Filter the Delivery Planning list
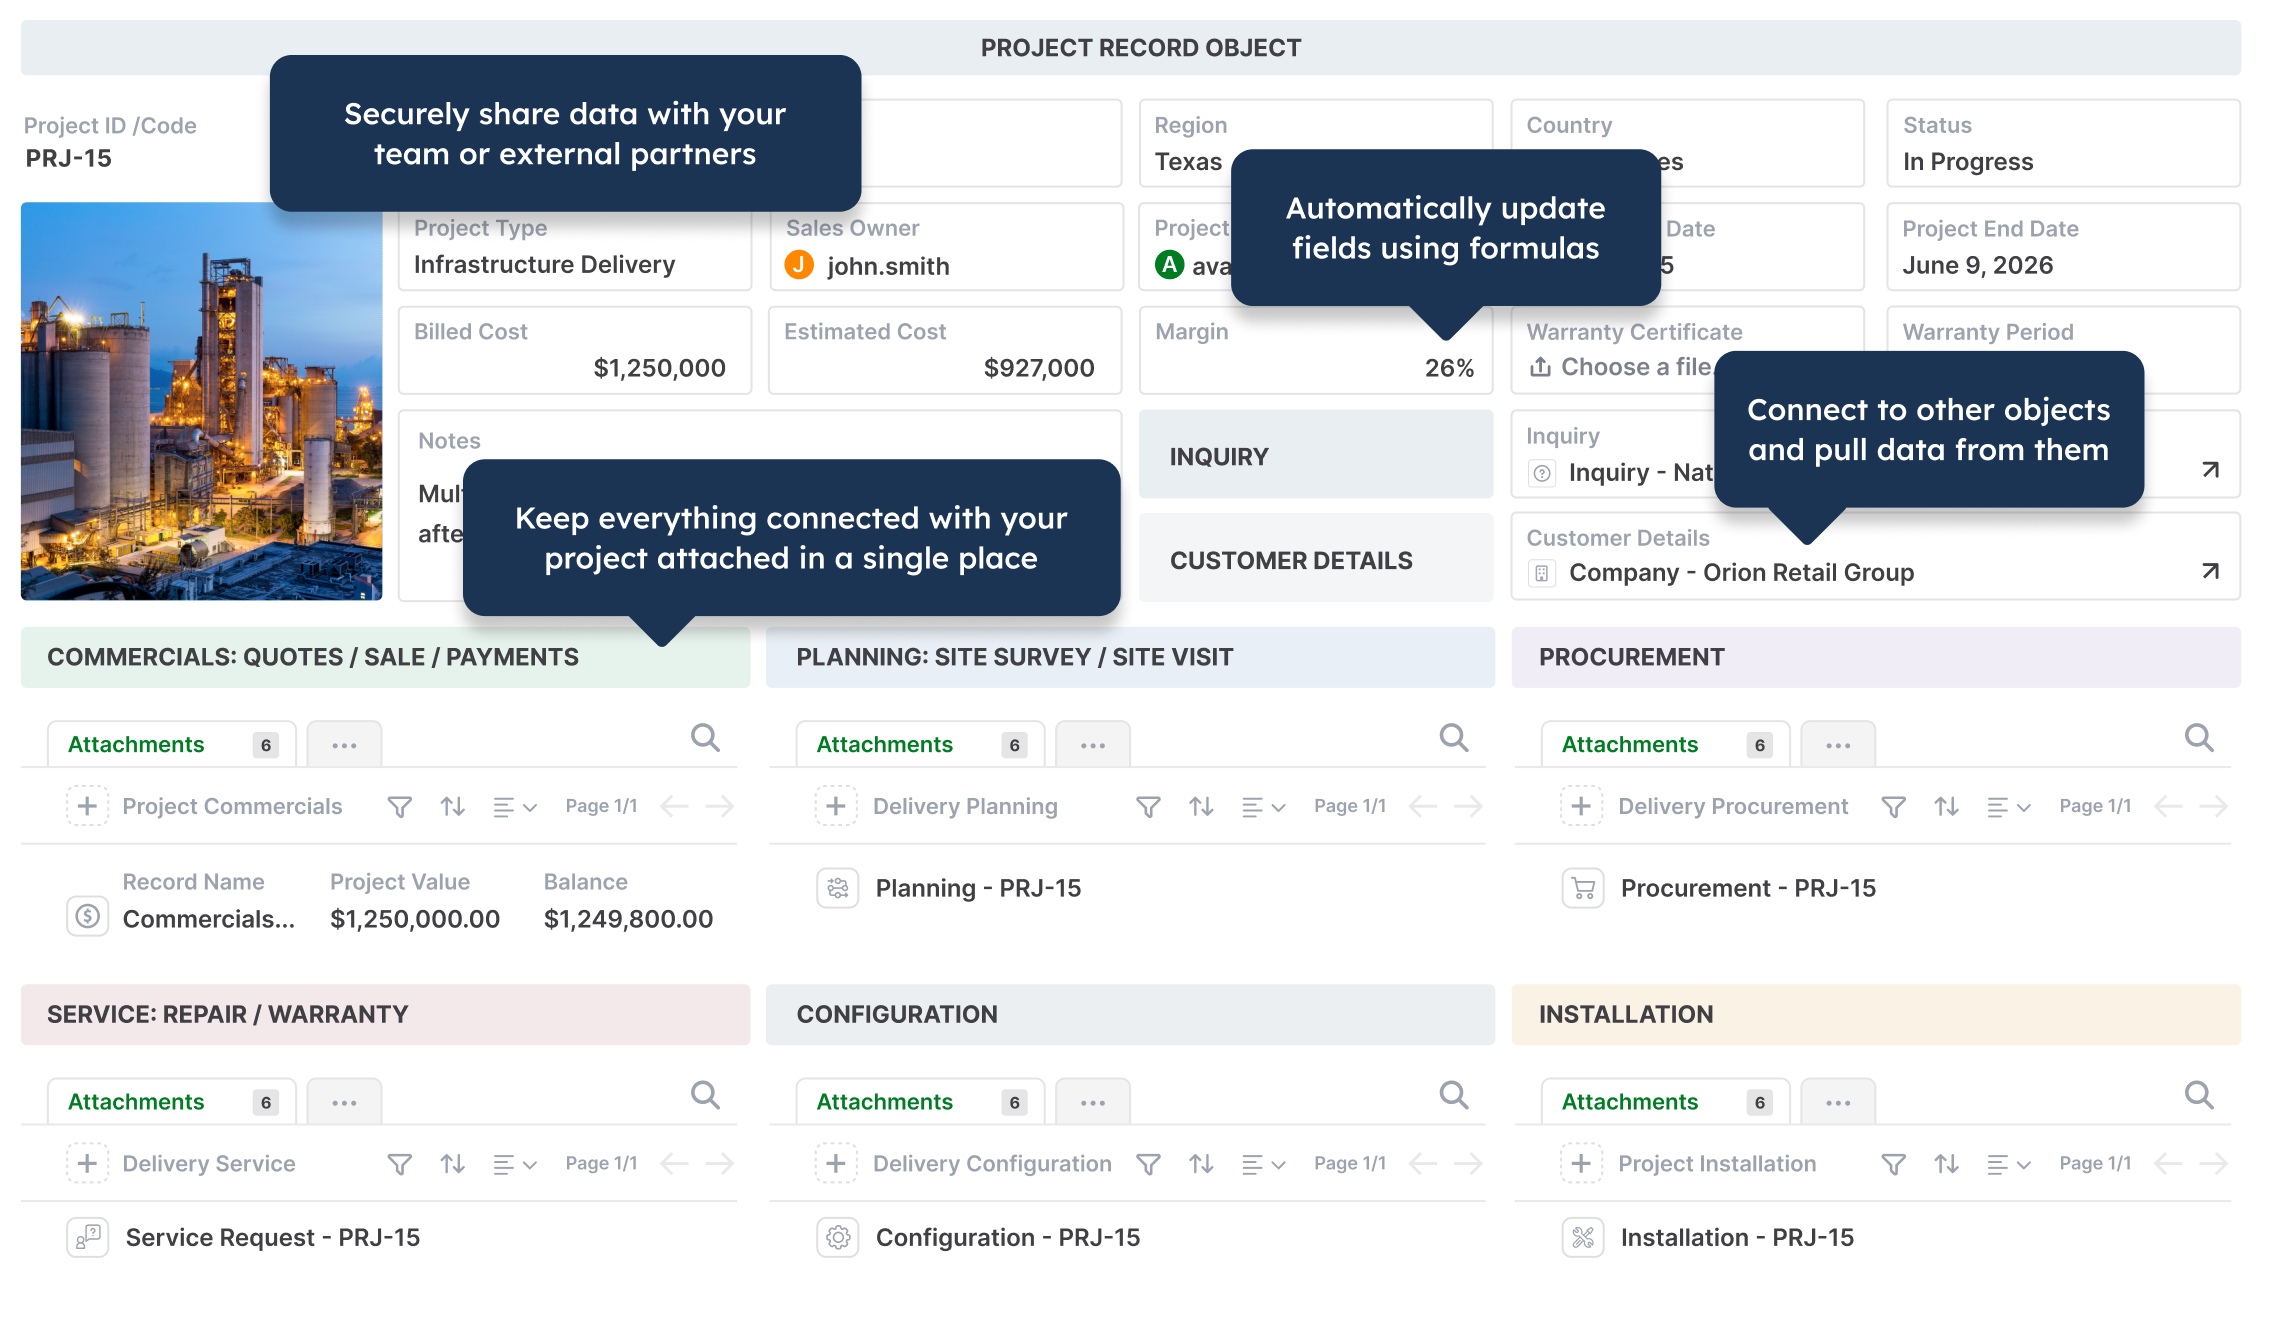This screenshot has height=1321, width=2270. click(1148, 805)
